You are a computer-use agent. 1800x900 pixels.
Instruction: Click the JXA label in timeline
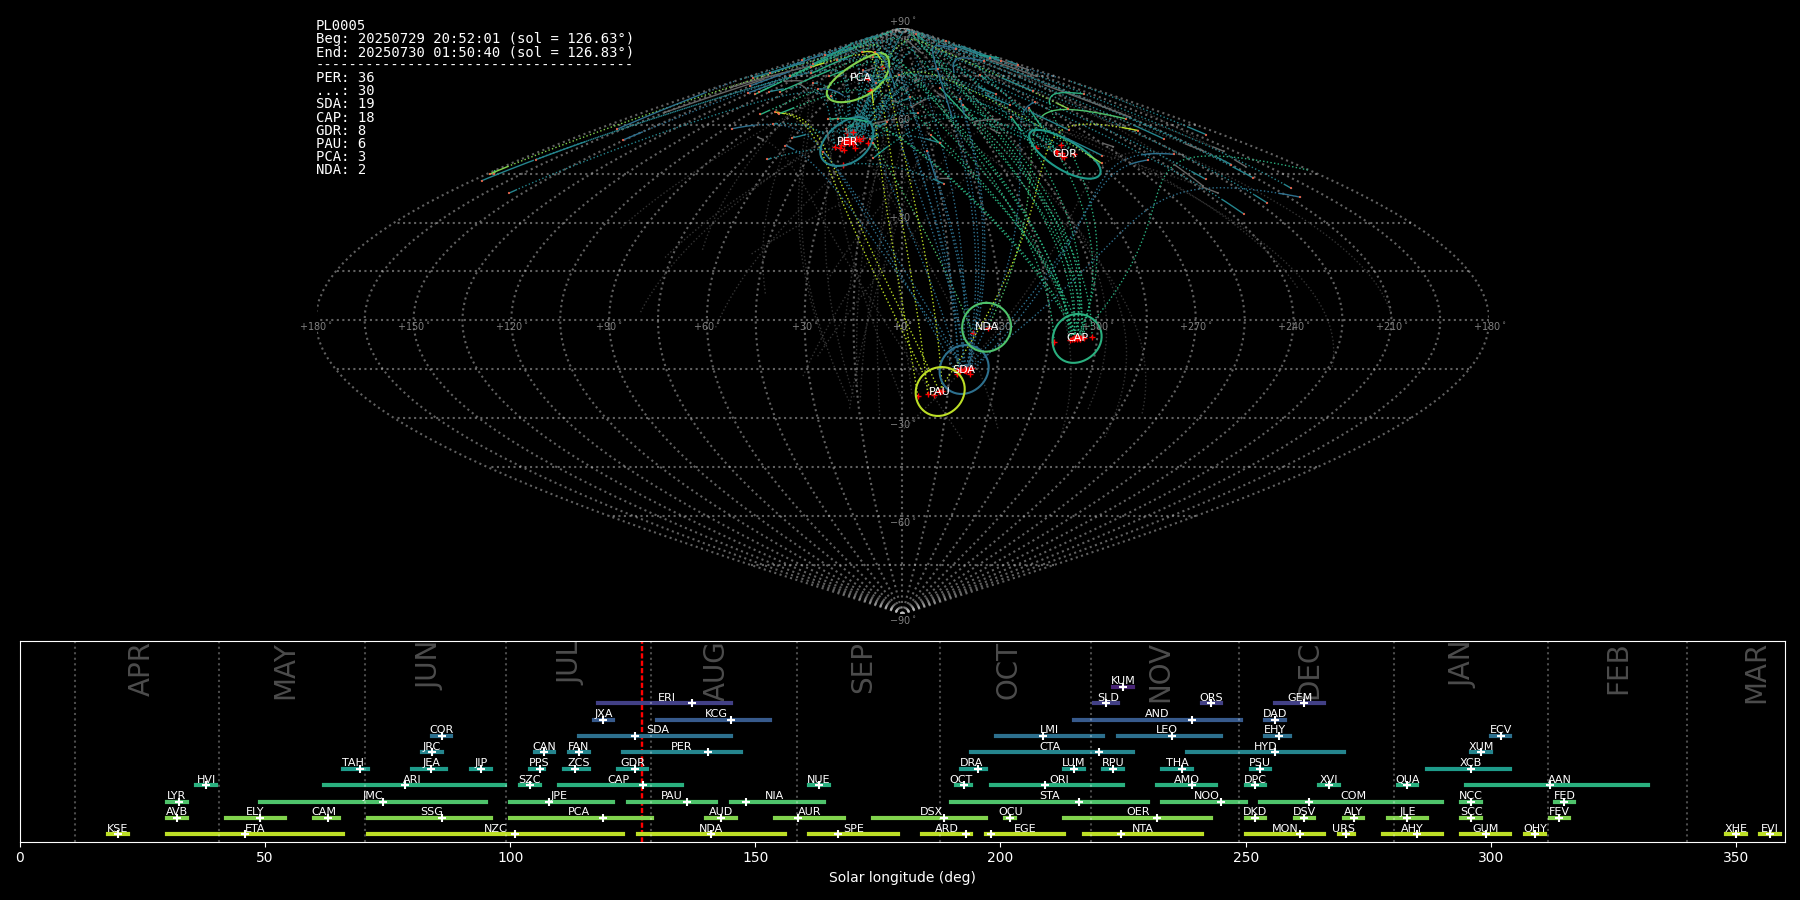click(x=603, y=714)
